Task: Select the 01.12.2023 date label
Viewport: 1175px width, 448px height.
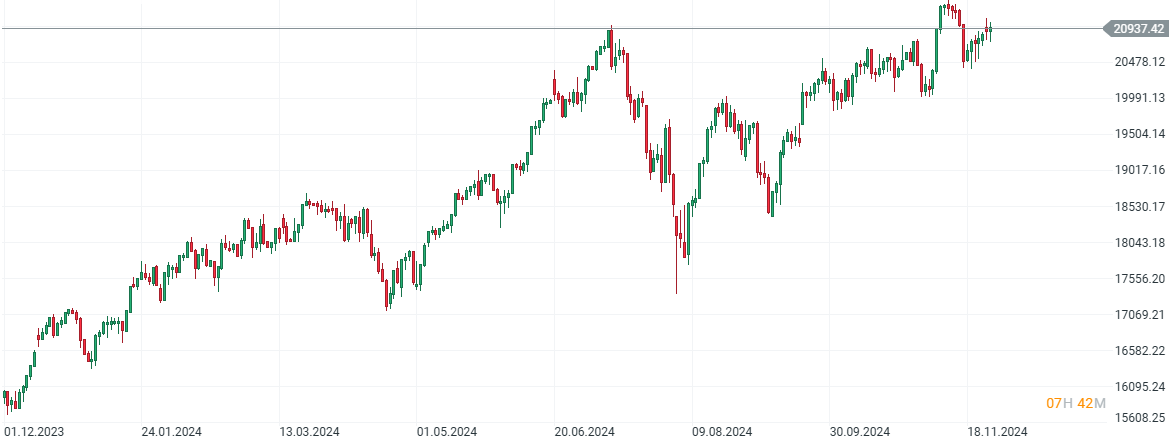Action: point(34,432)
